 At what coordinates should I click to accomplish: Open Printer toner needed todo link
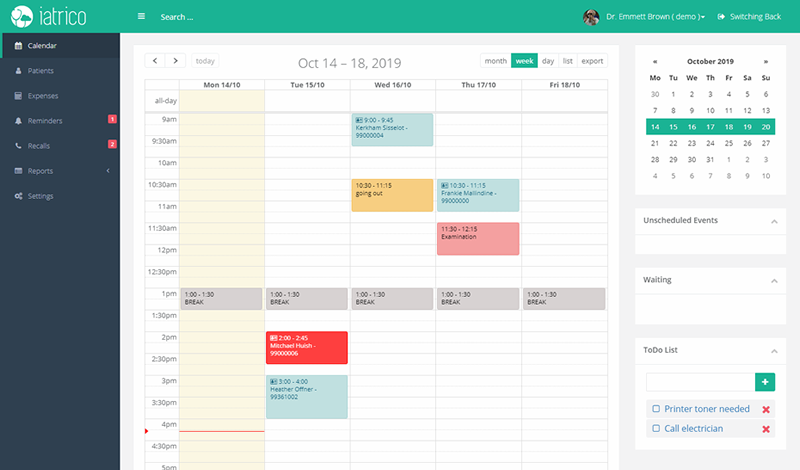[x=707, y=409]
